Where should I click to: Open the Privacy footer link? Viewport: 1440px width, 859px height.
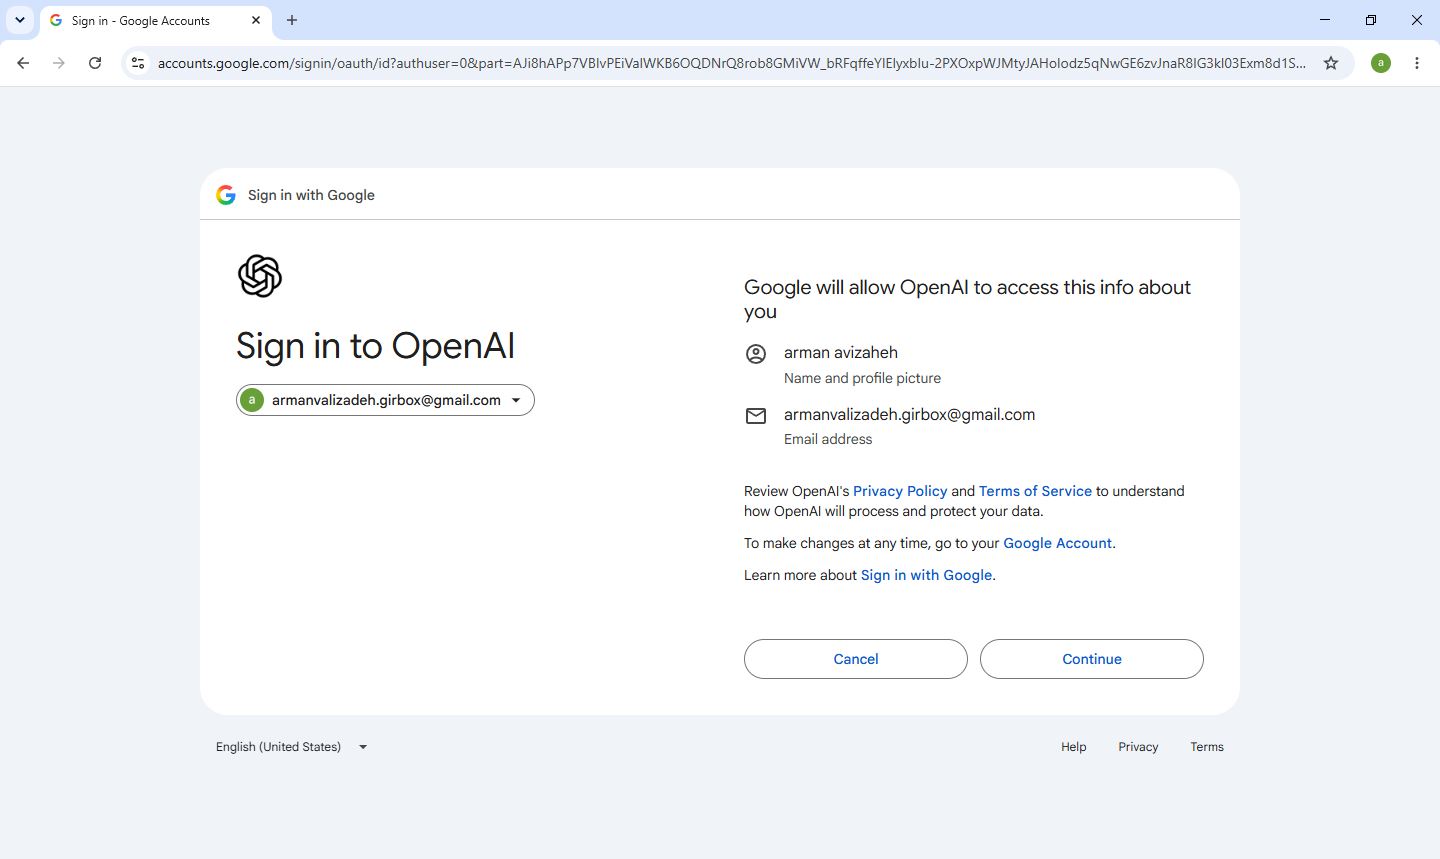1138,747
